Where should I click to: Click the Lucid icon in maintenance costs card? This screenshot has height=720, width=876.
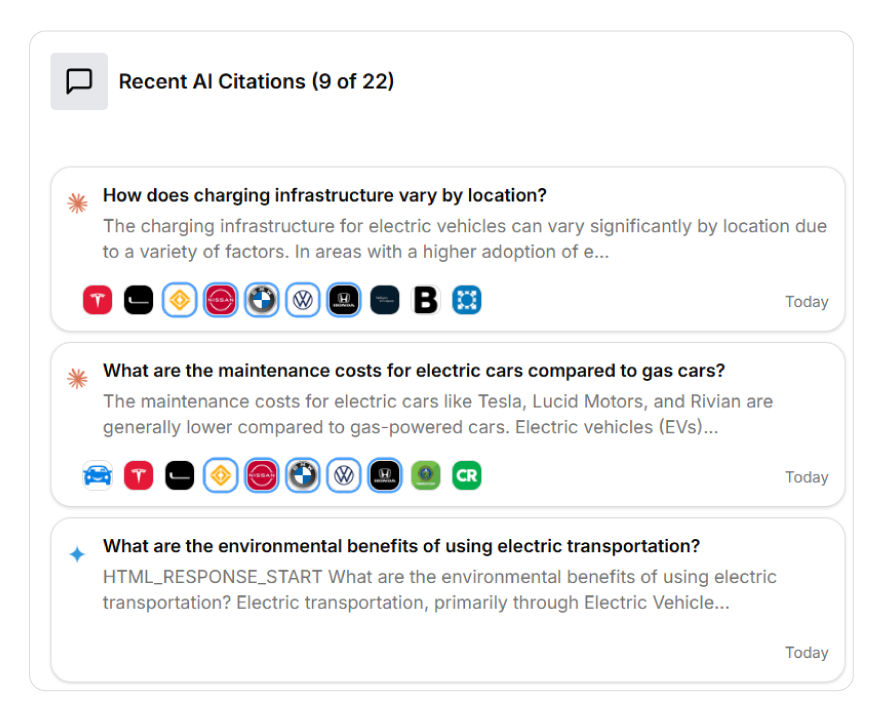point(179,476)
